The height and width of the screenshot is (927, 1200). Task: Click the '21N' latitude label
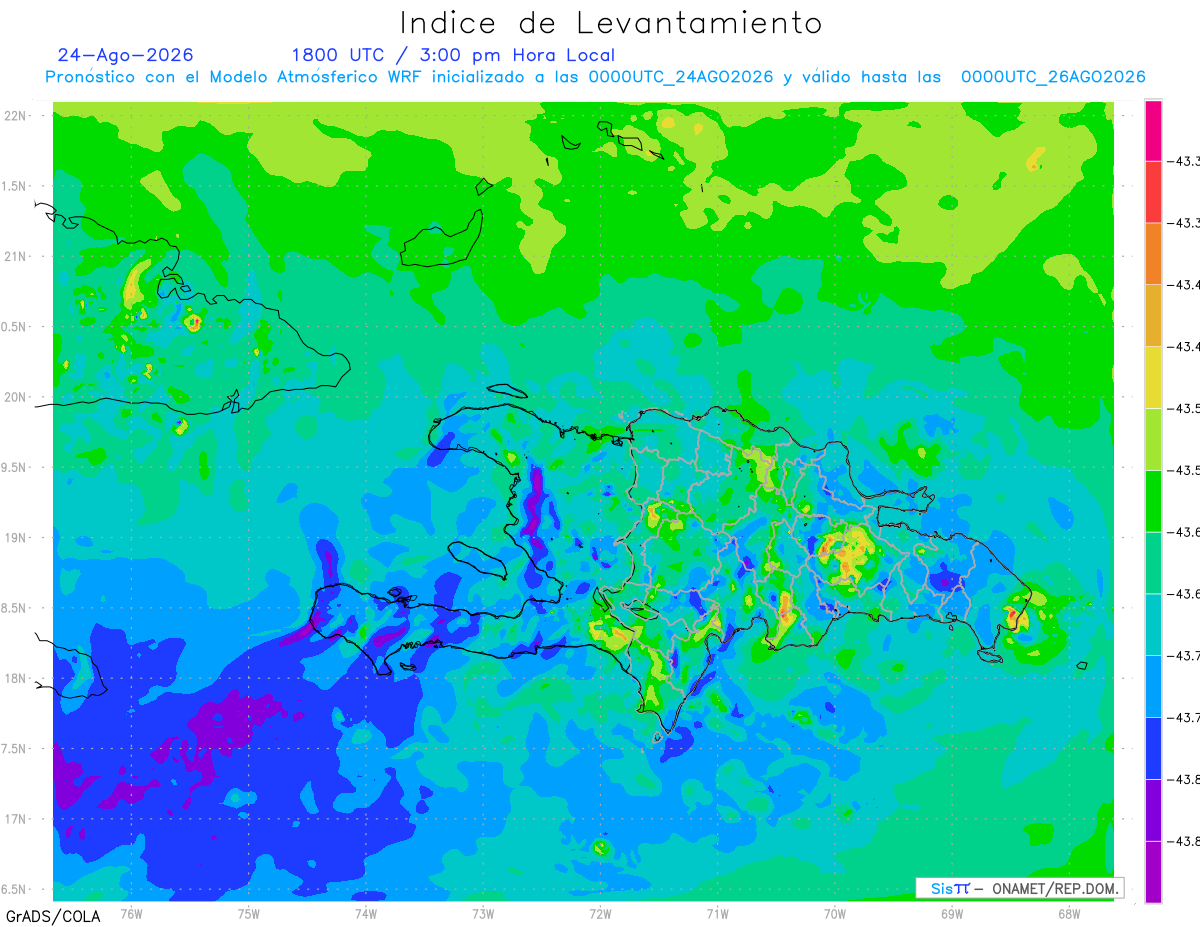pyautogui.click(x=17, y=256)
